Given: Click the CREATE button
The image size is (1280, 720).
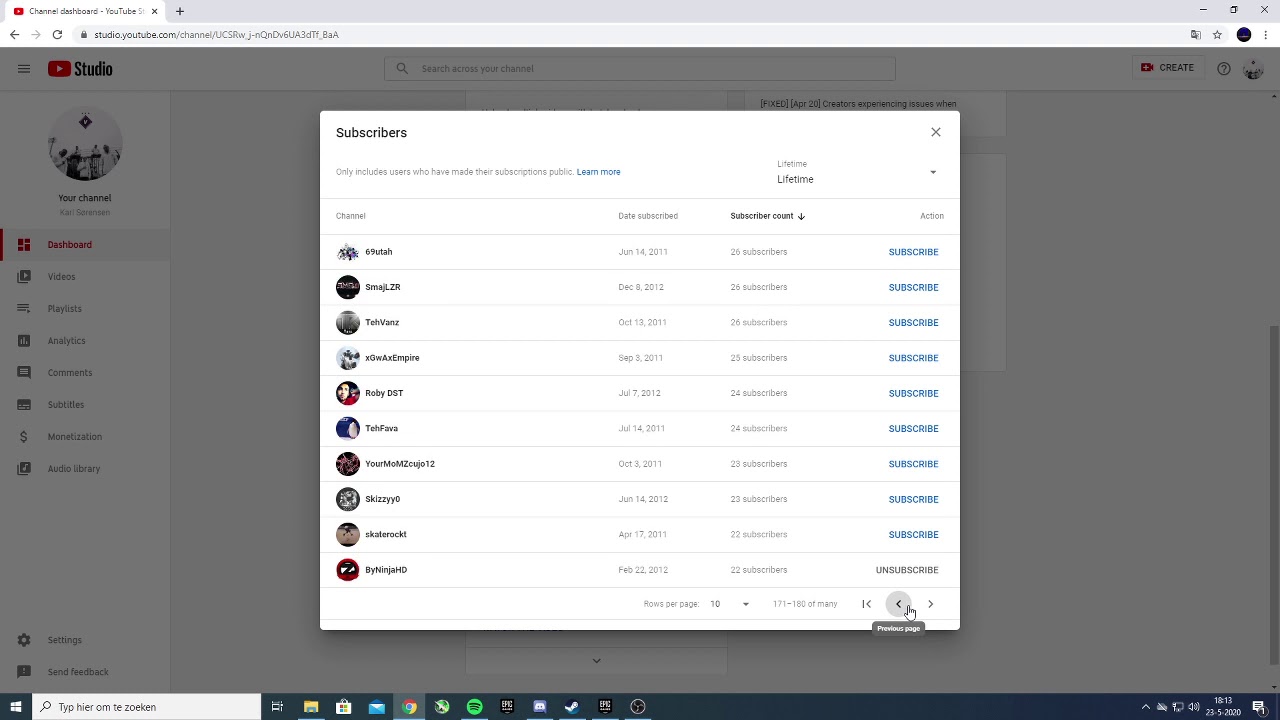Looking at the screenshot, I should (x=1167, y=68).
